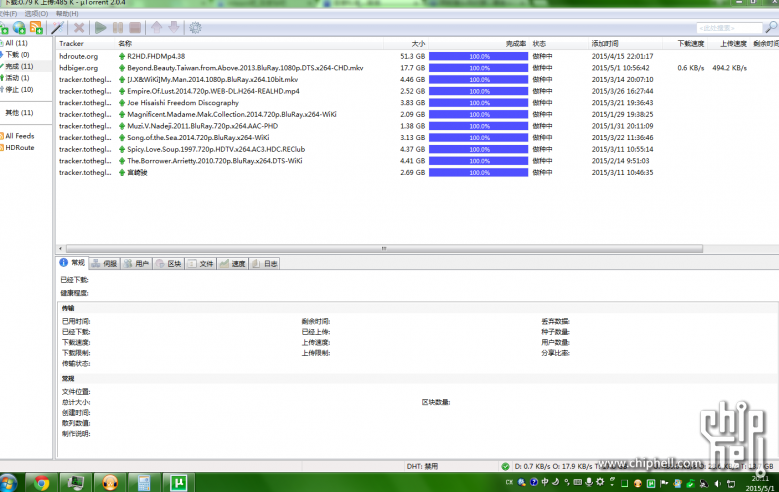Select All Feeds in the sidebar
This screenshot has height=492, width=779.
coord(20,136)
